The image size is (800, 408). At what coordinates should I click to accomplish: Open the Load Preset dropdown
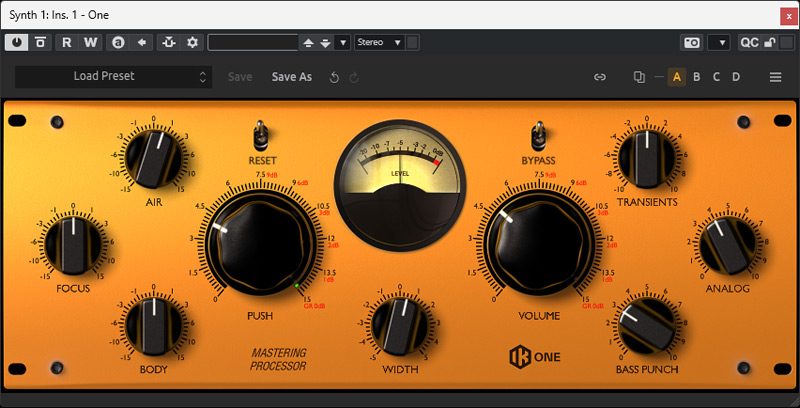tap(112, 76)
